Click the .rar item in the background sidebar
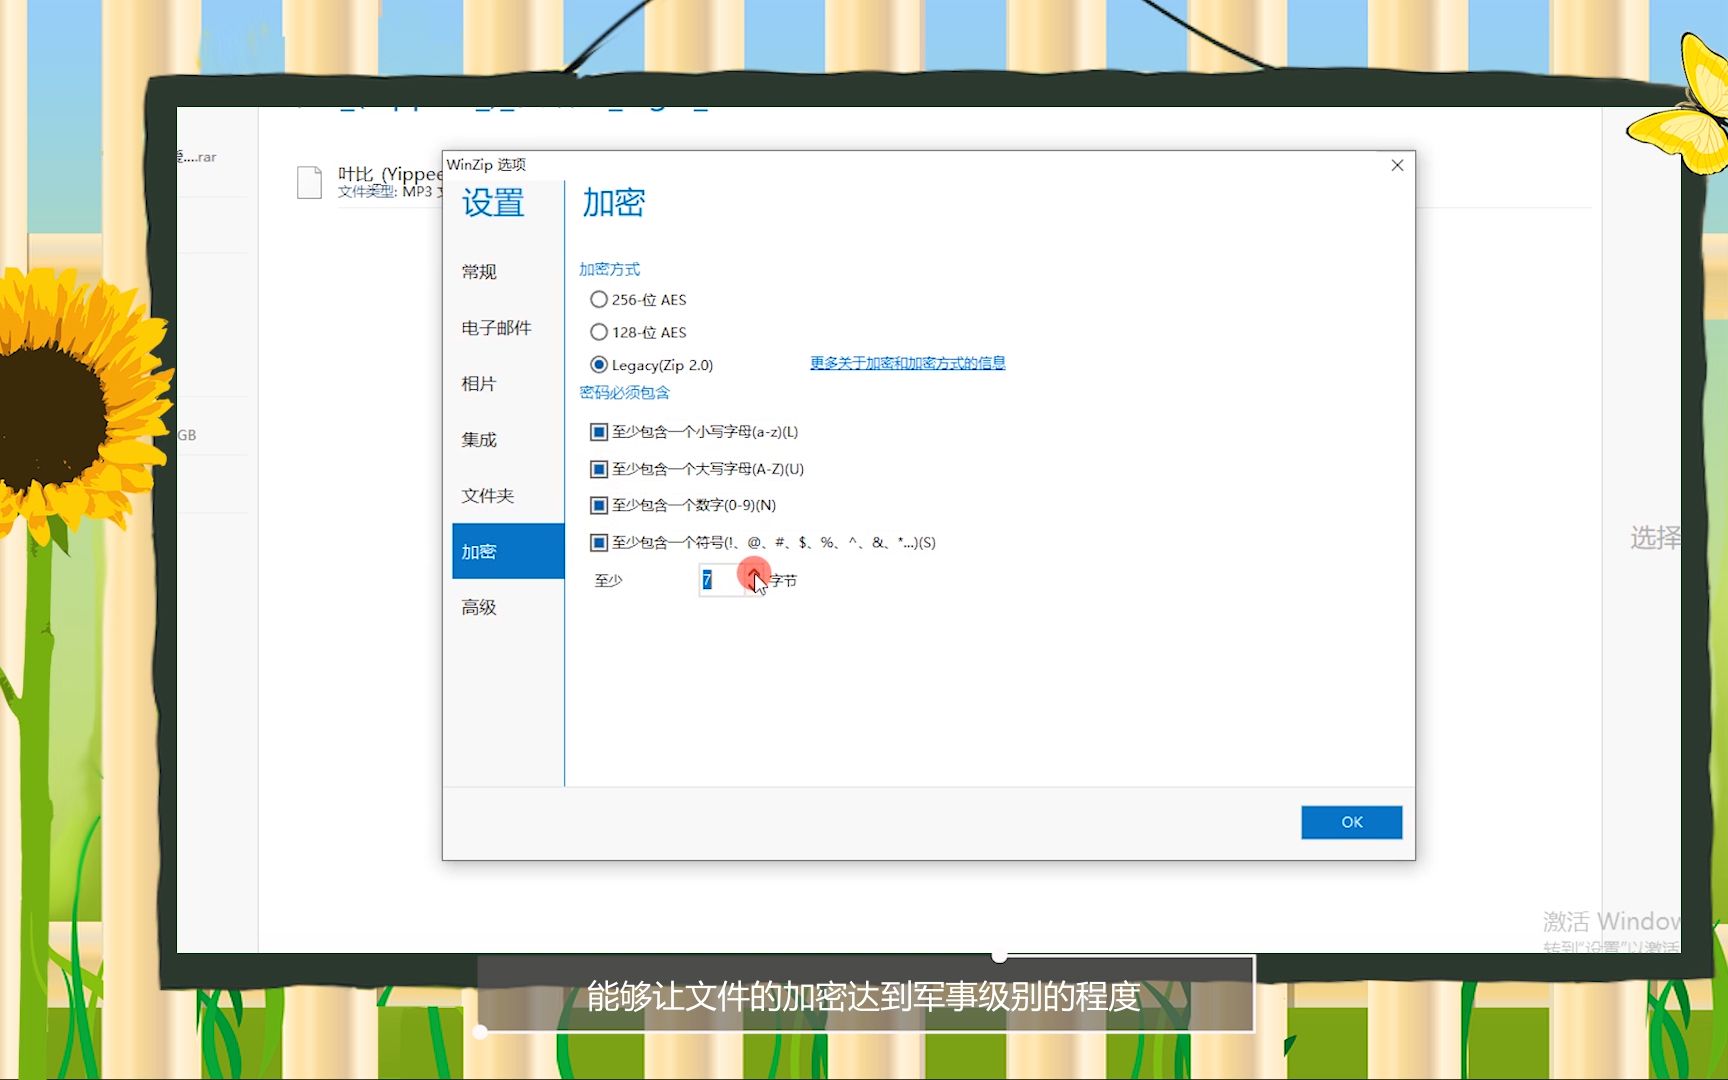The width and height of the screenshot is (1728, 1080). [198, 157]
